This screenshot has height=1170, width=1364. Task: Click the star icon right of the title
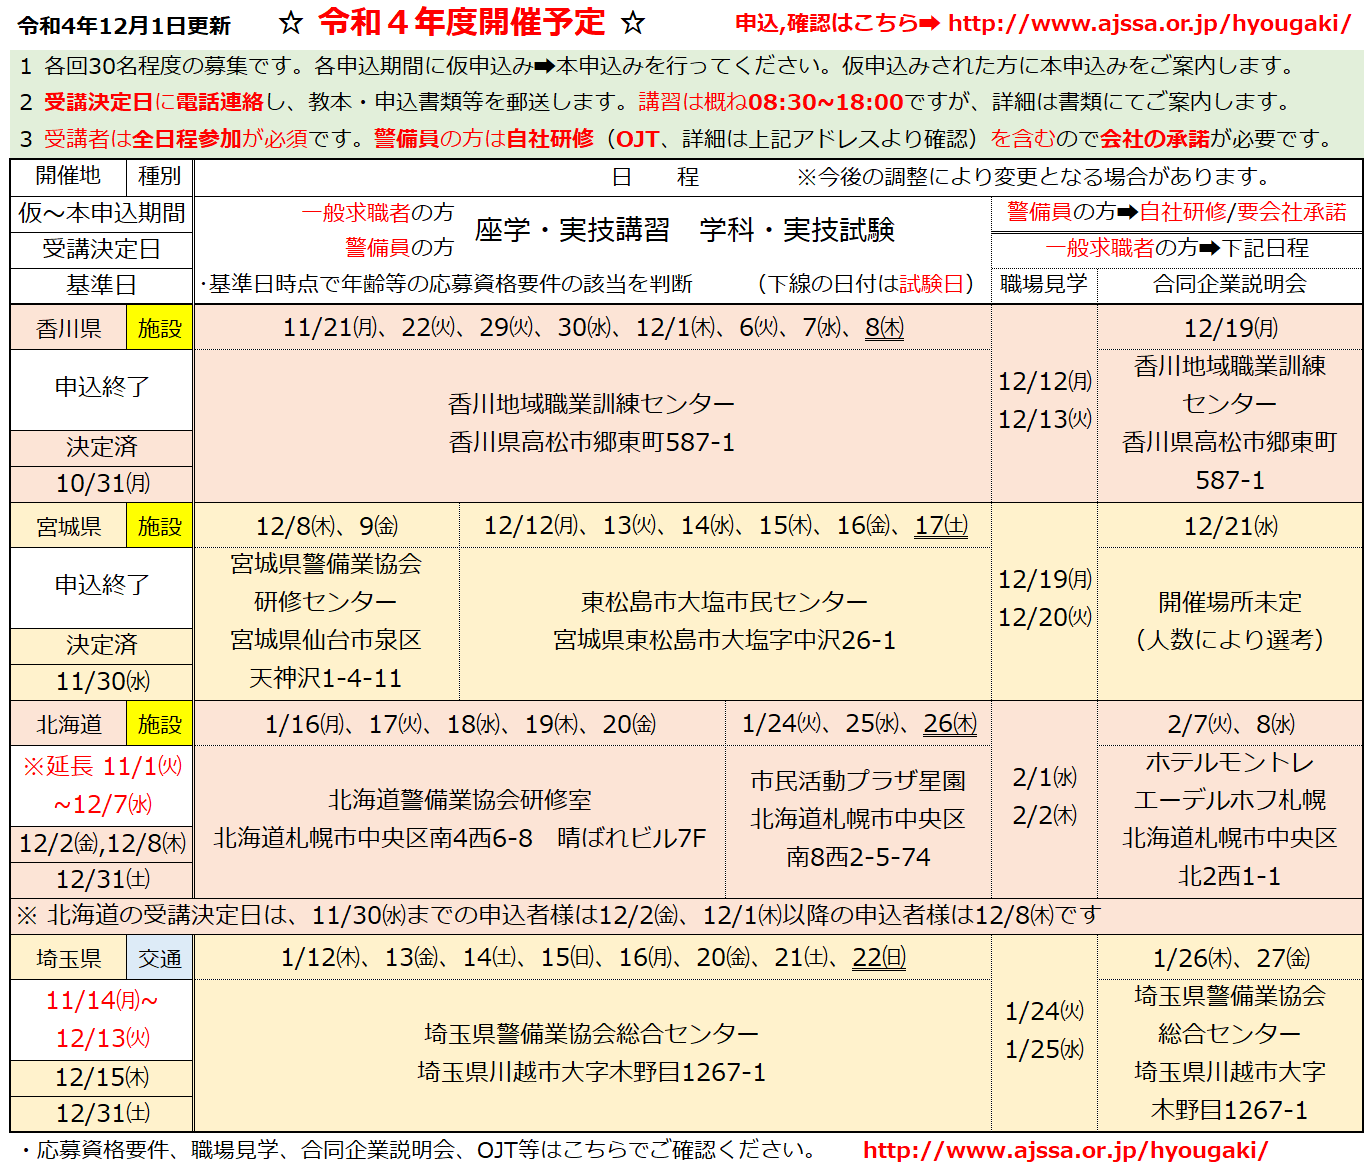pos(632,23)
